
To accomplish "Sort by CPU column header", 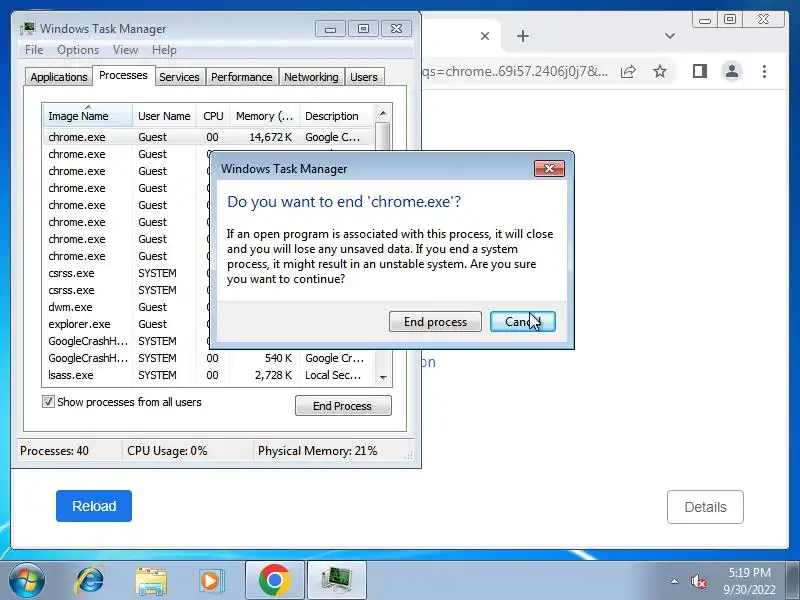I will pyautogui.click(x=213, y=116).
